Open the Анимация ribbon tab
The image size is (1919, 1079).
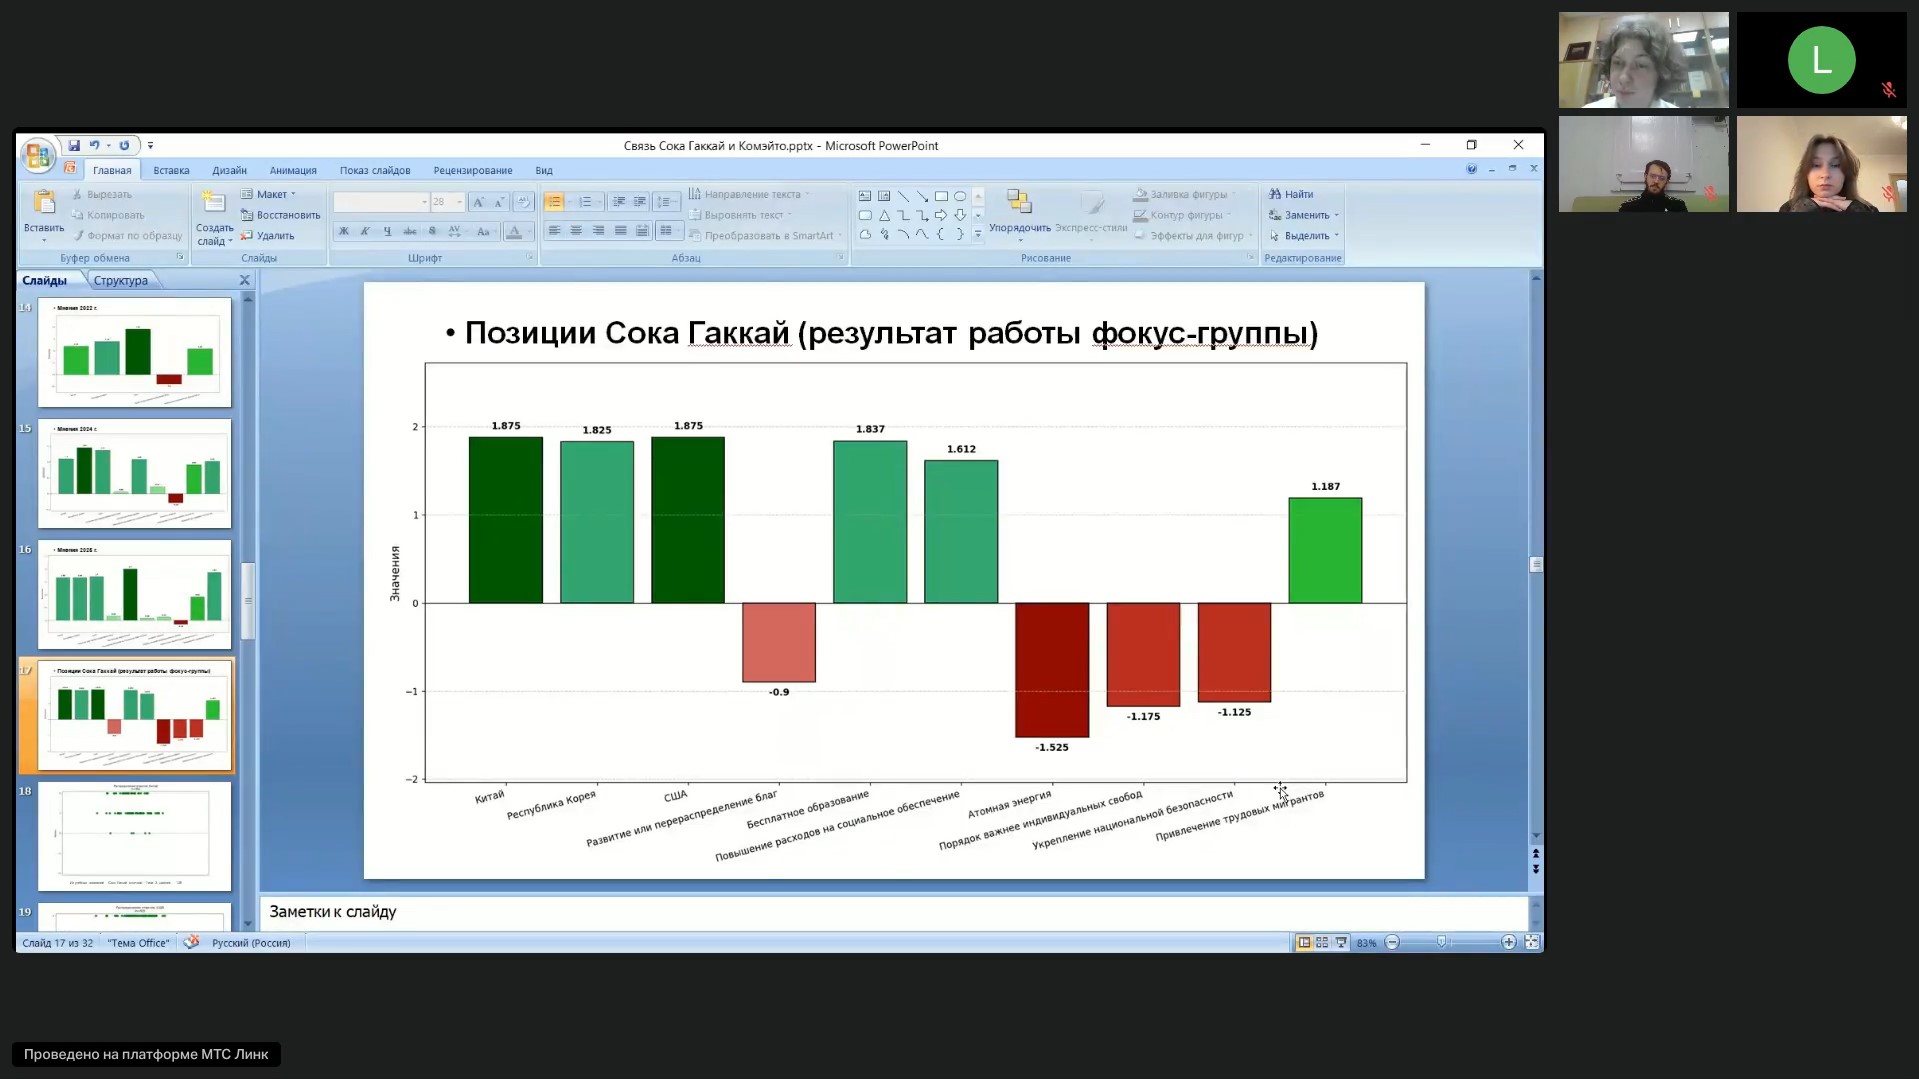point(293,171)
